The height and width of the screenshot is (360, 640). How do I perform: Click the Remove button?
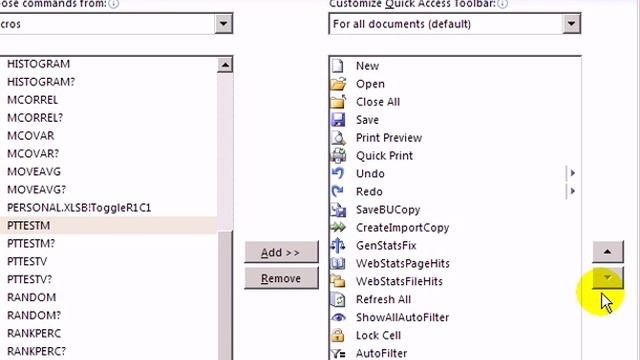point(281,278)
